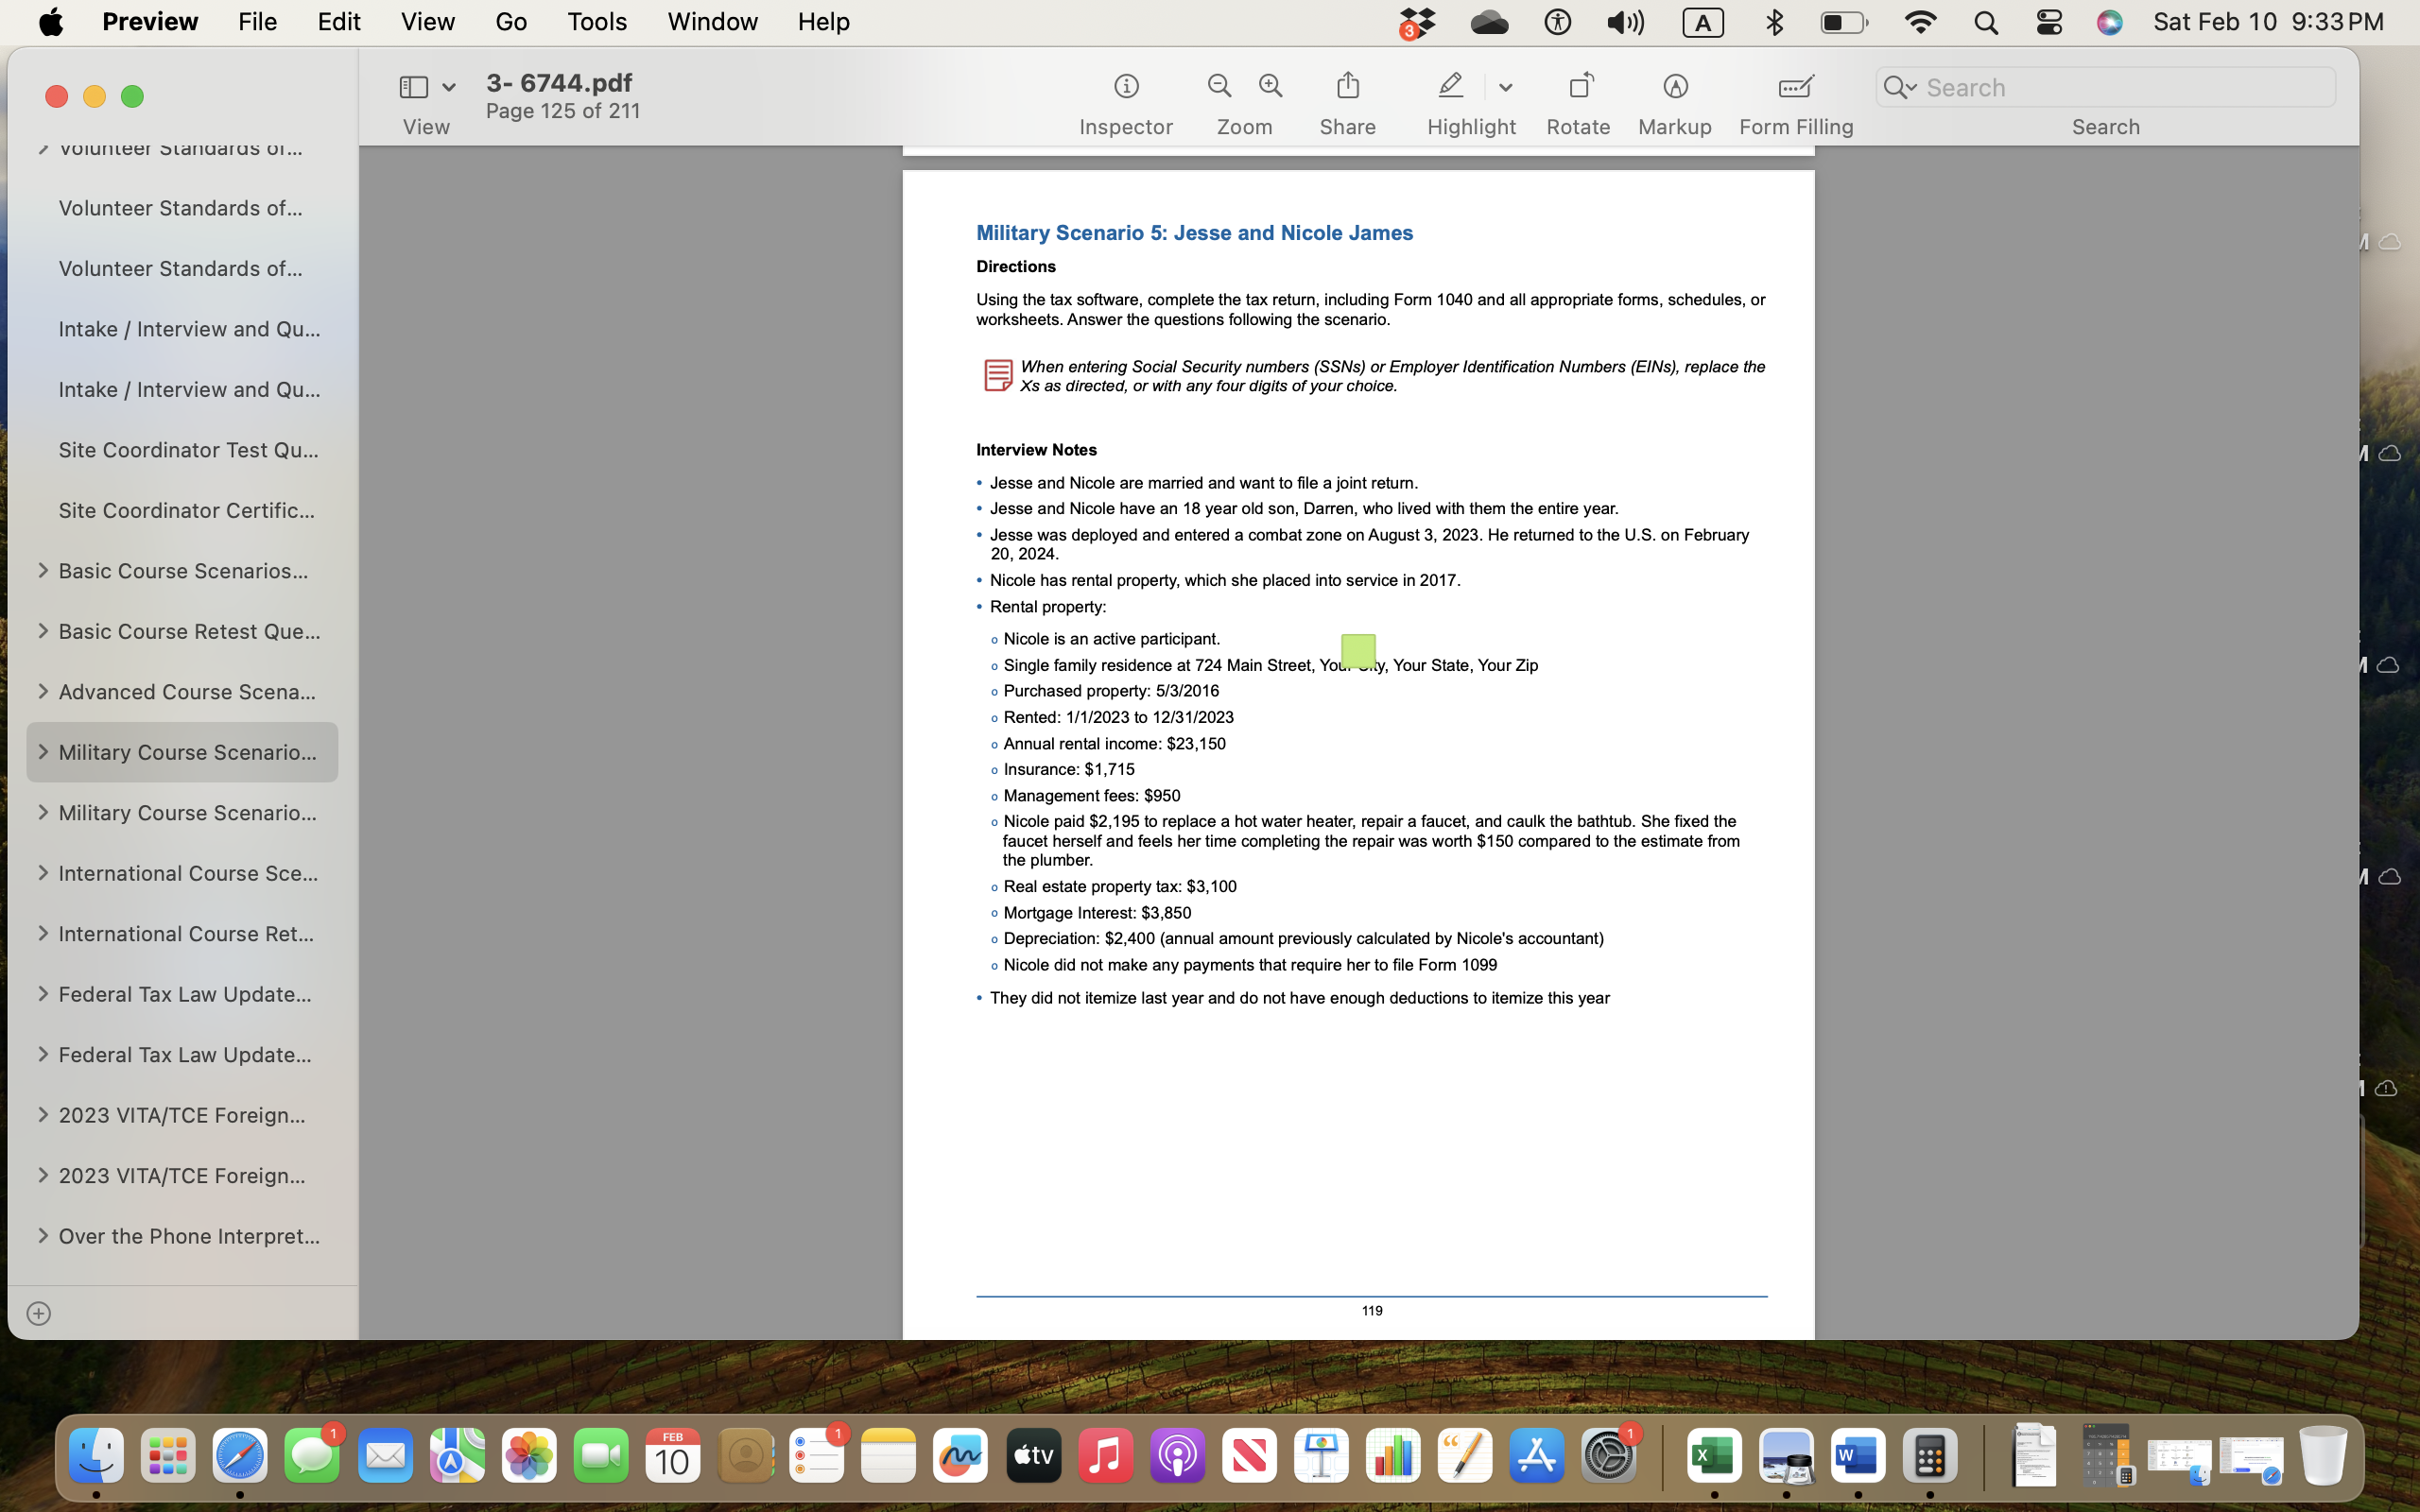Image resolution: width=2420 pixels, height=1512 pixels.
Task: Open the Window menu
Action: coord(711,21)
